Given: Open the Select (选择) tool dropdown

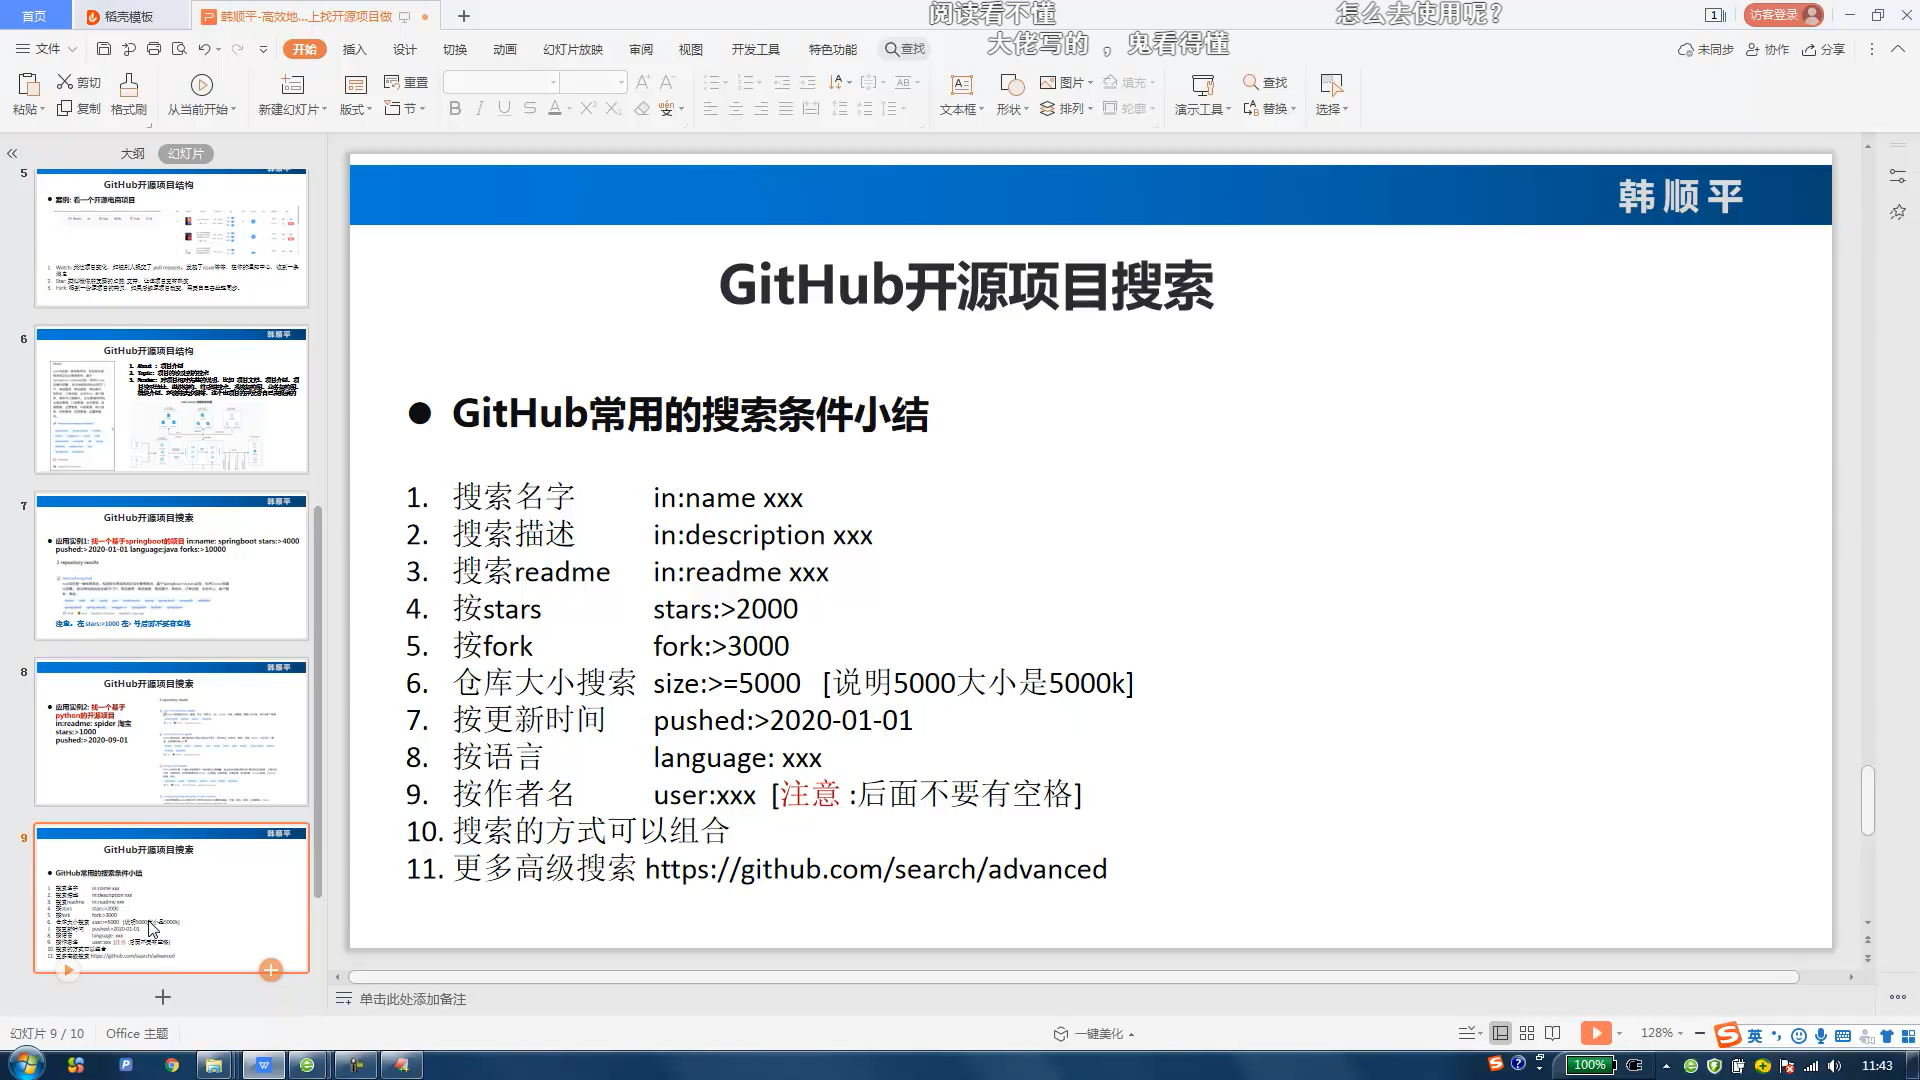Looking at the screenshot, I should pos(1332,94).
